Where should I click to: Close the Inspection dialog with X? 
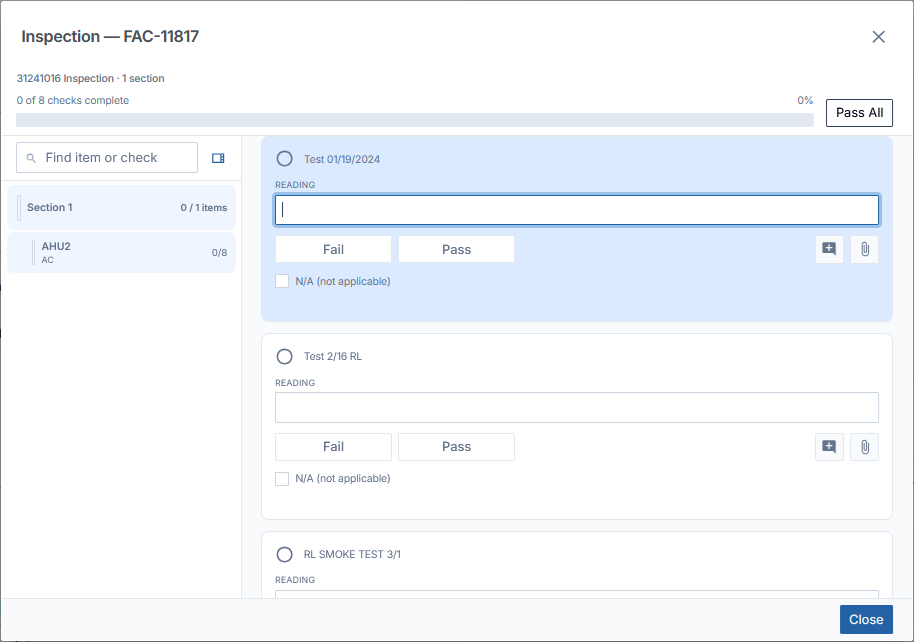[x=878, y=37]
